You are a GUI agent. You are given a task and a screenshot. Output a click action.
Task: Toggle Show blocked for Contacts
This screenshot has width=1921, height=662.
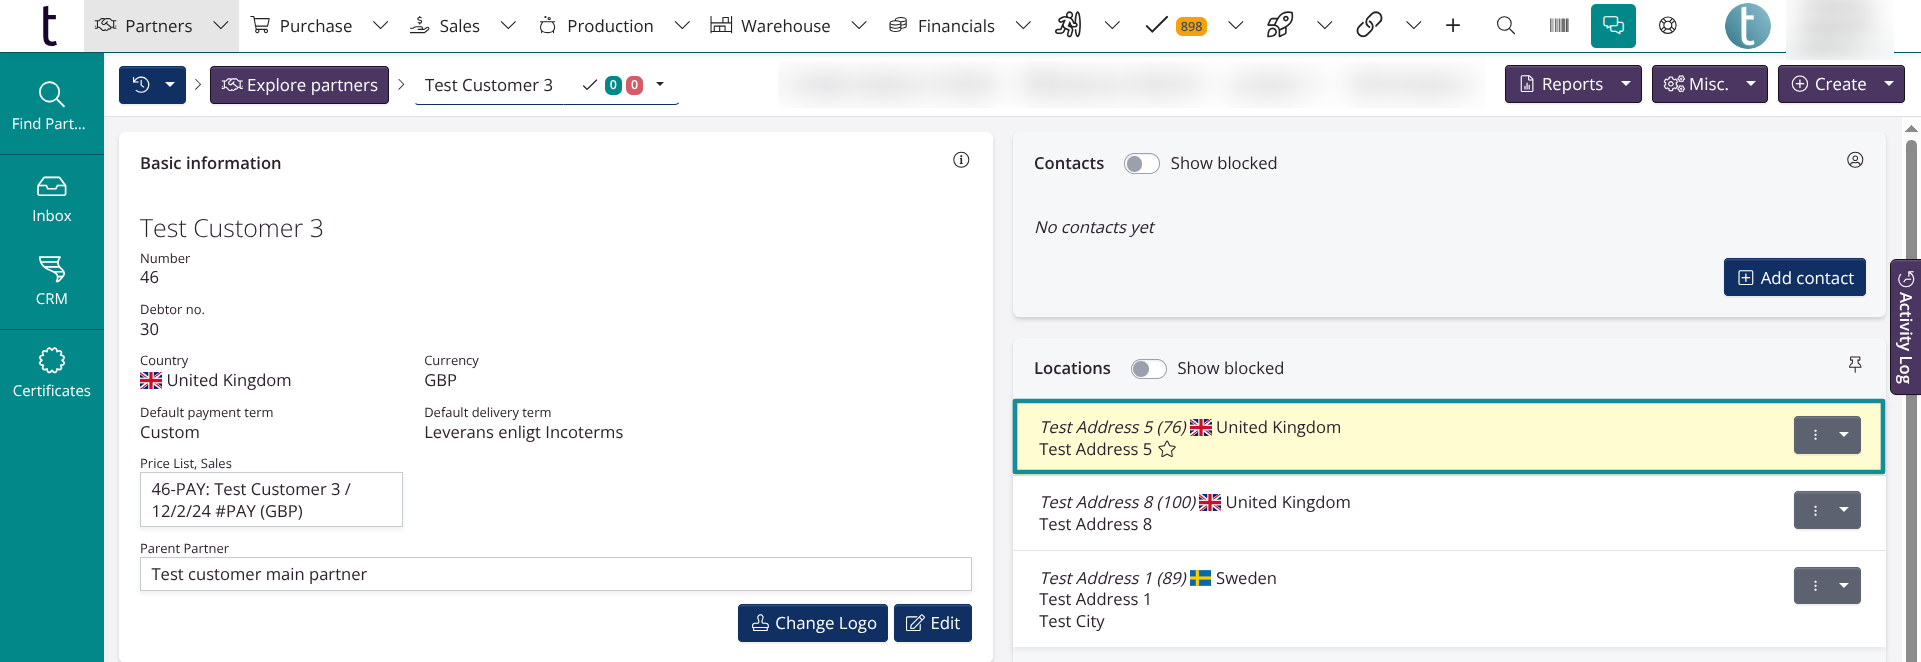(x=1141, y=164)
